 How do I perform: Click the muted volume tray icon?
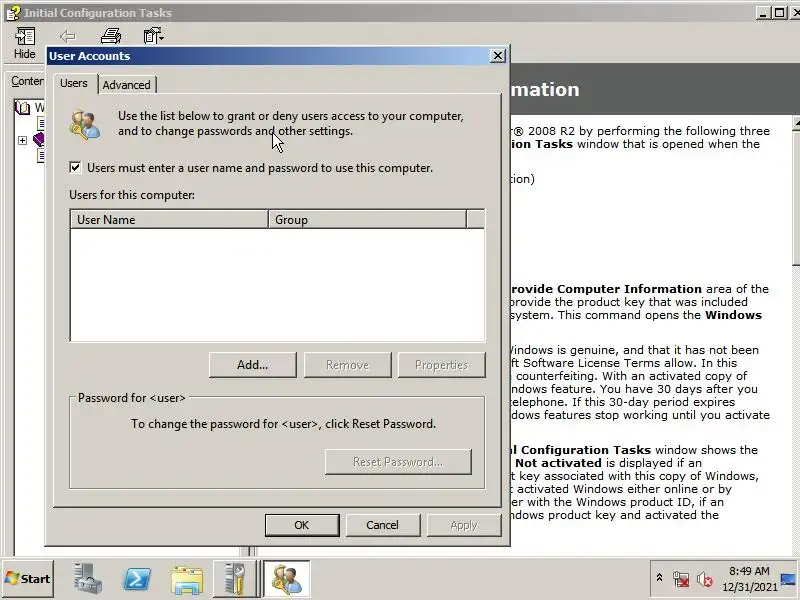click(704, 579)
